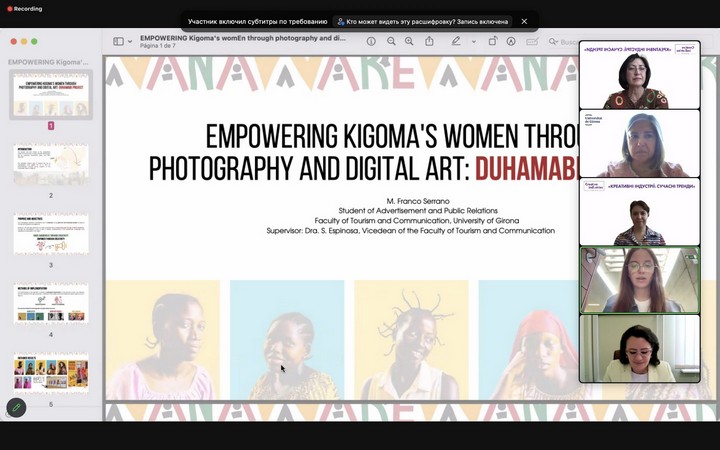The height and width of the screenshot is (450, 720).
Task: Zoom in with the magnifier plus icon
Action: pyautogui.click(x=409, y=41)
